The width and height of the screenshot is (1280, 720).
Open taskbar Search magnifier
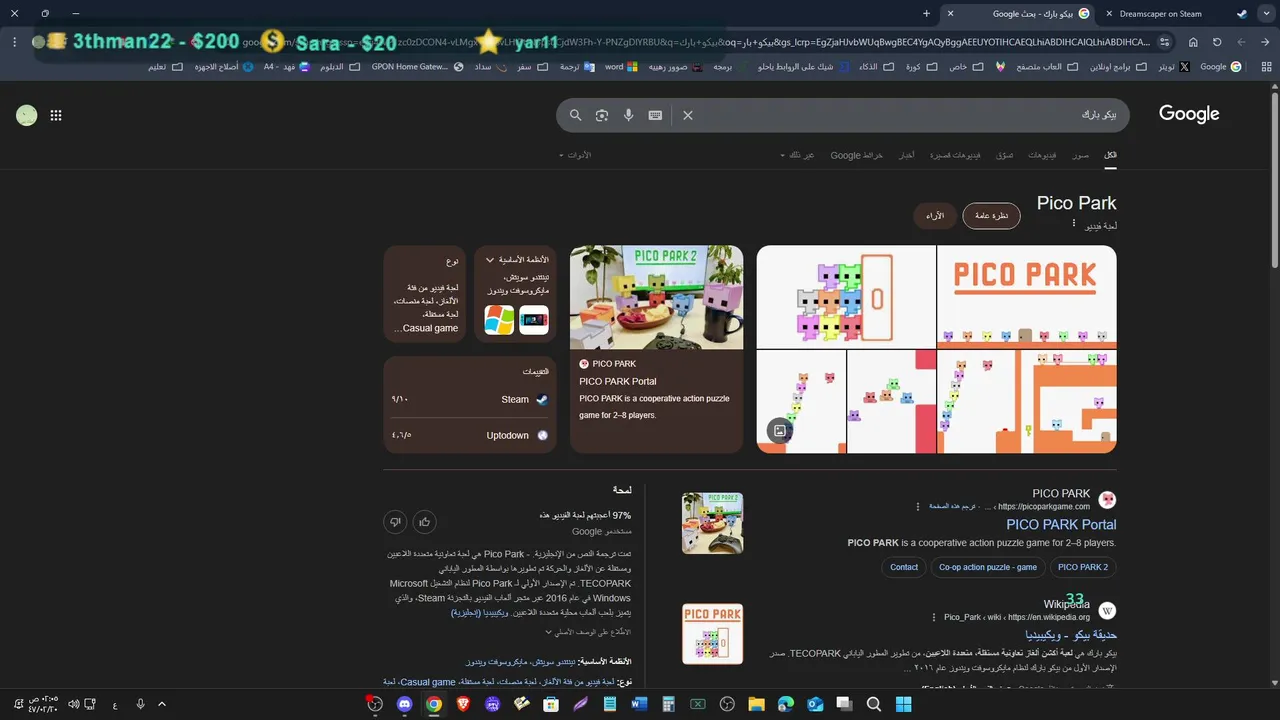874,704
